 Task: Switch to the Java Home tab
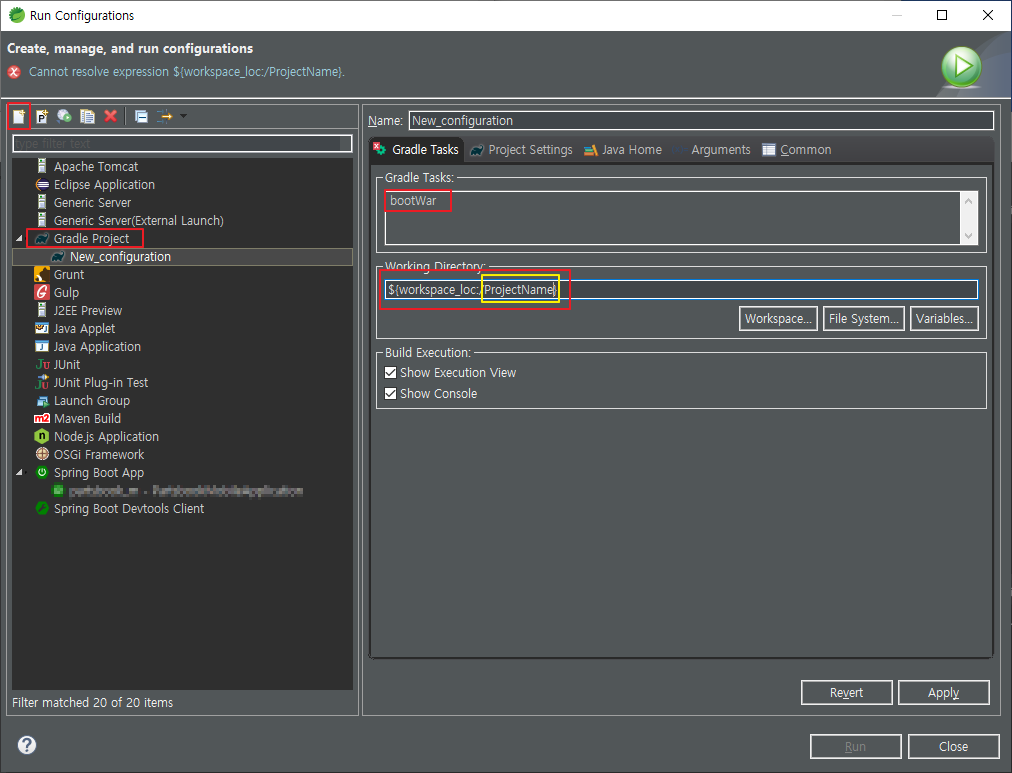click(623, 150)
